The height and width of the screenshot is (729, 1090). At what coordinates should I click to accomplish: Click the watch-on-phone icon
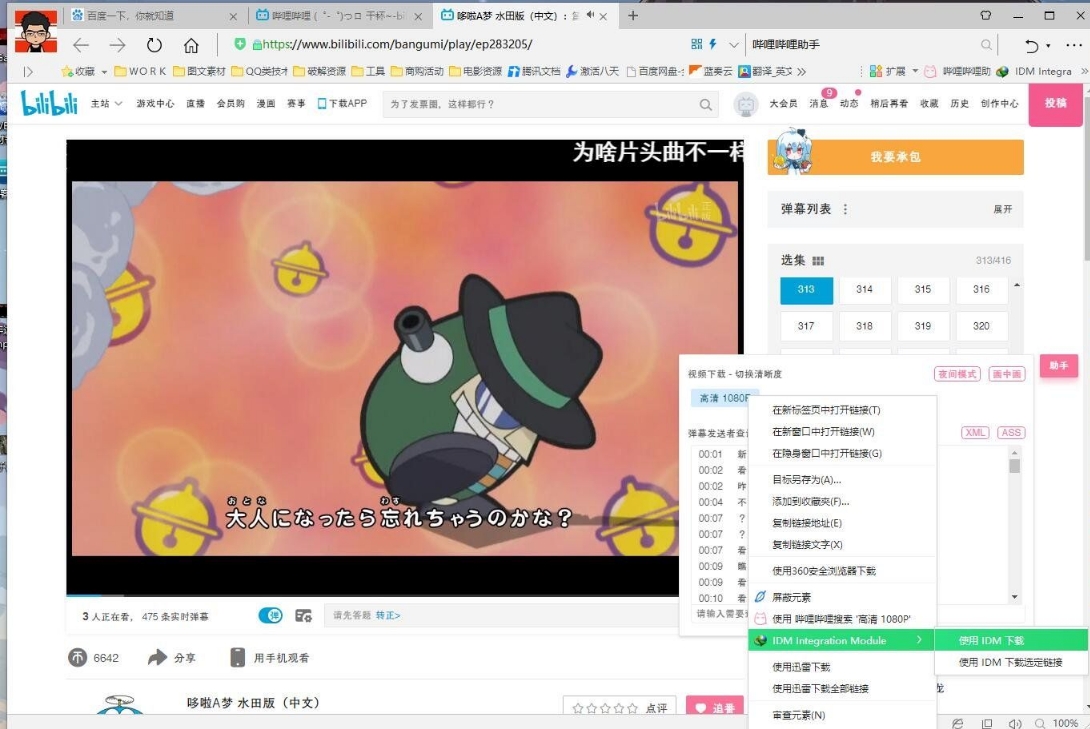pyautogui.click(x=238, y=657)
